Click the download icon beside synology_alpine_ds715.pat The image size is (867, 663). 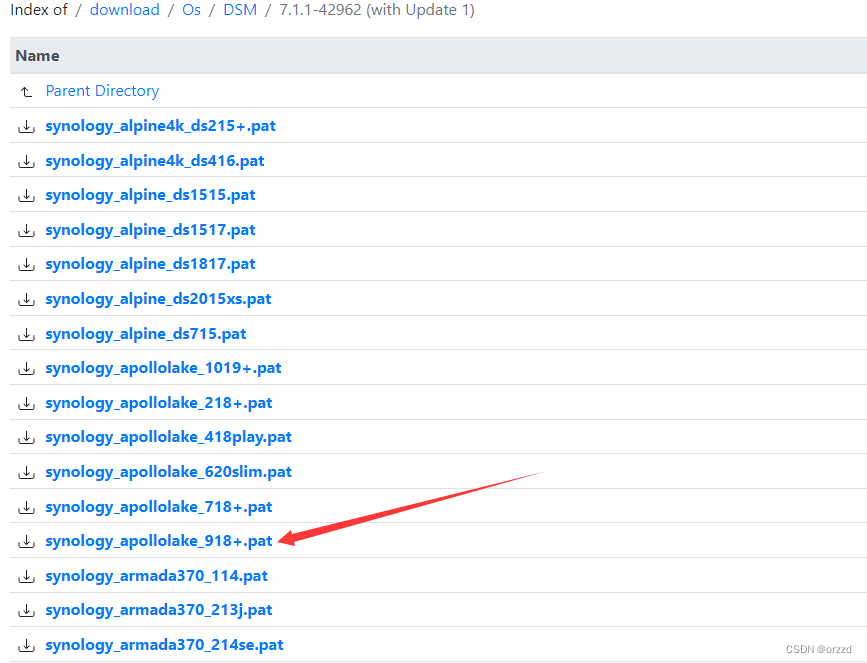tap(26, 335)
